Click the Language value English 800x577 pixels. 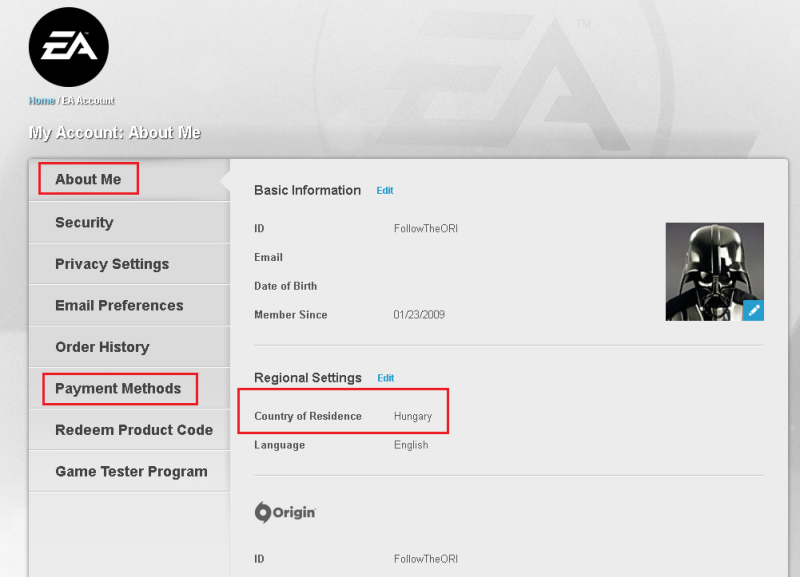(x=411, y=445)
